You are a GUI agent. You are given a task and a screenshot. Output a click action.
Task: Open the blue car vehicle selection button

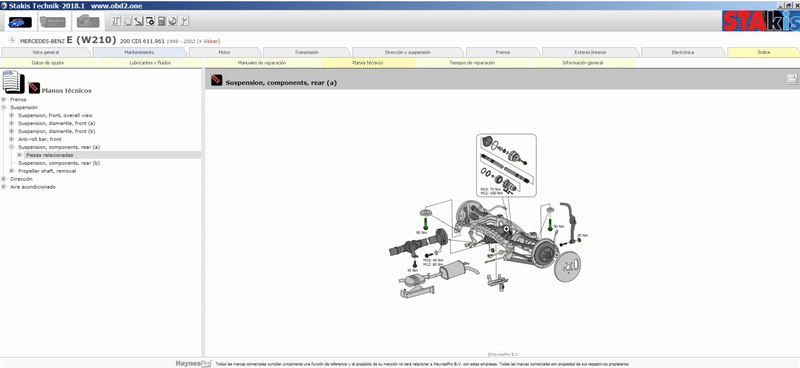point(20,21)
